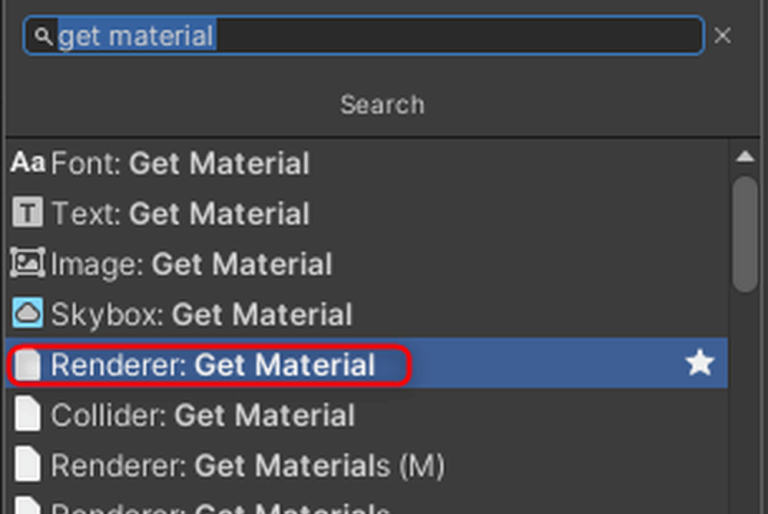768x514 pixels.
Task: Click the Renderer Get Material document icon
Action: (29, 365)
